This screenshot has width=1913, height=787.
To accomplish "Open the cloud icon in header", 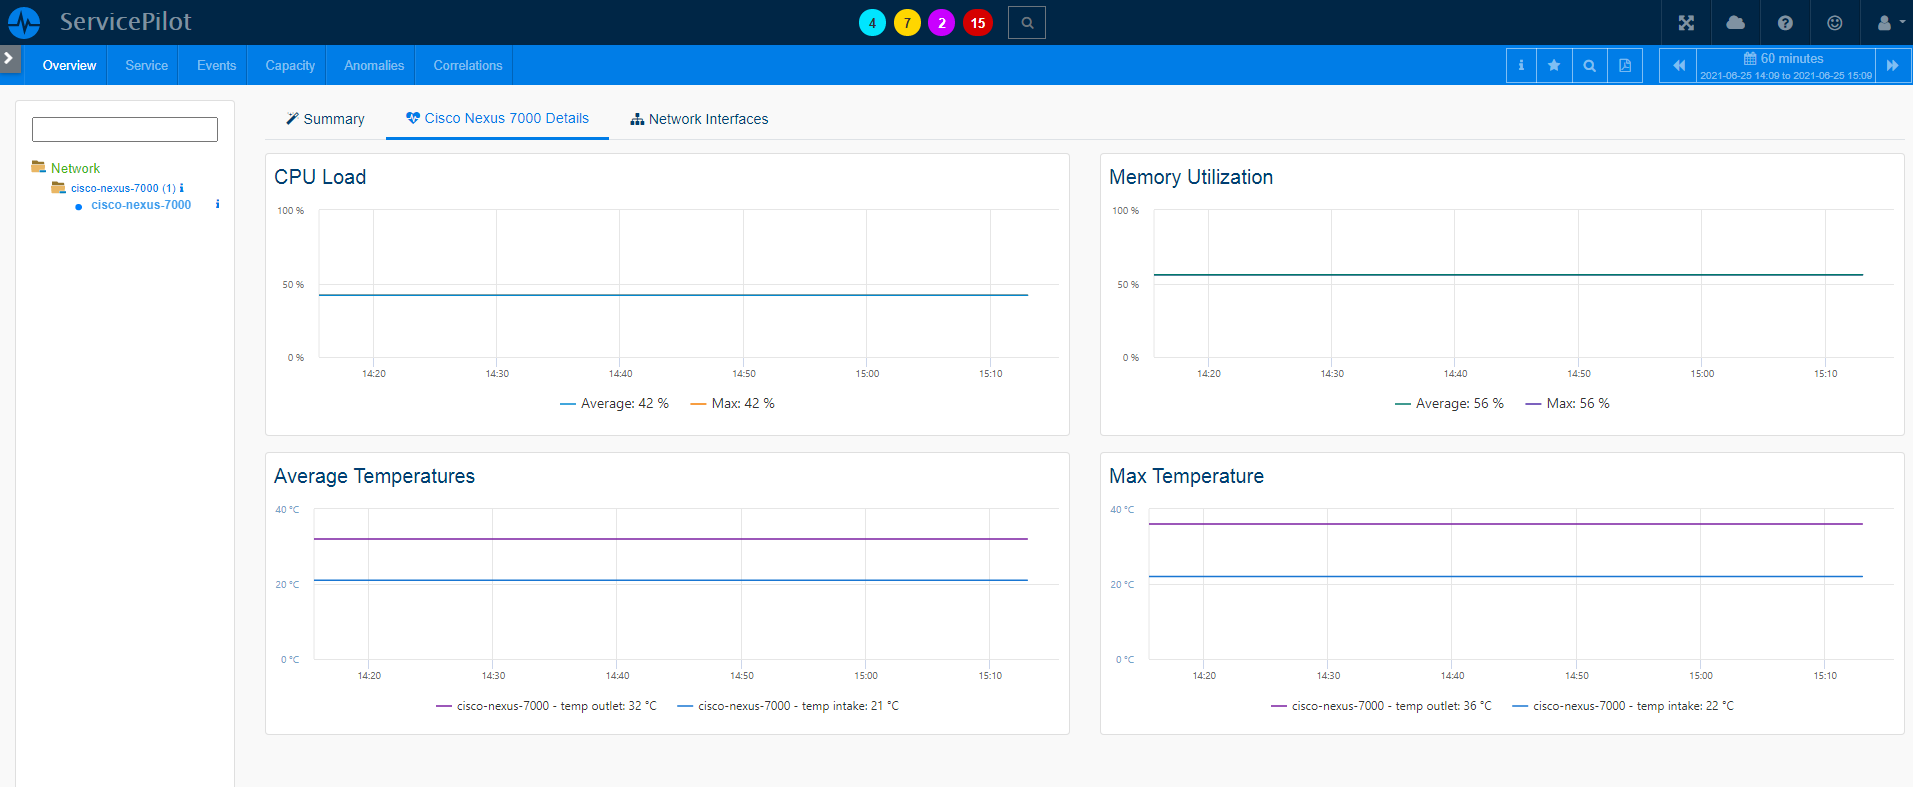I will point(1735,23).
